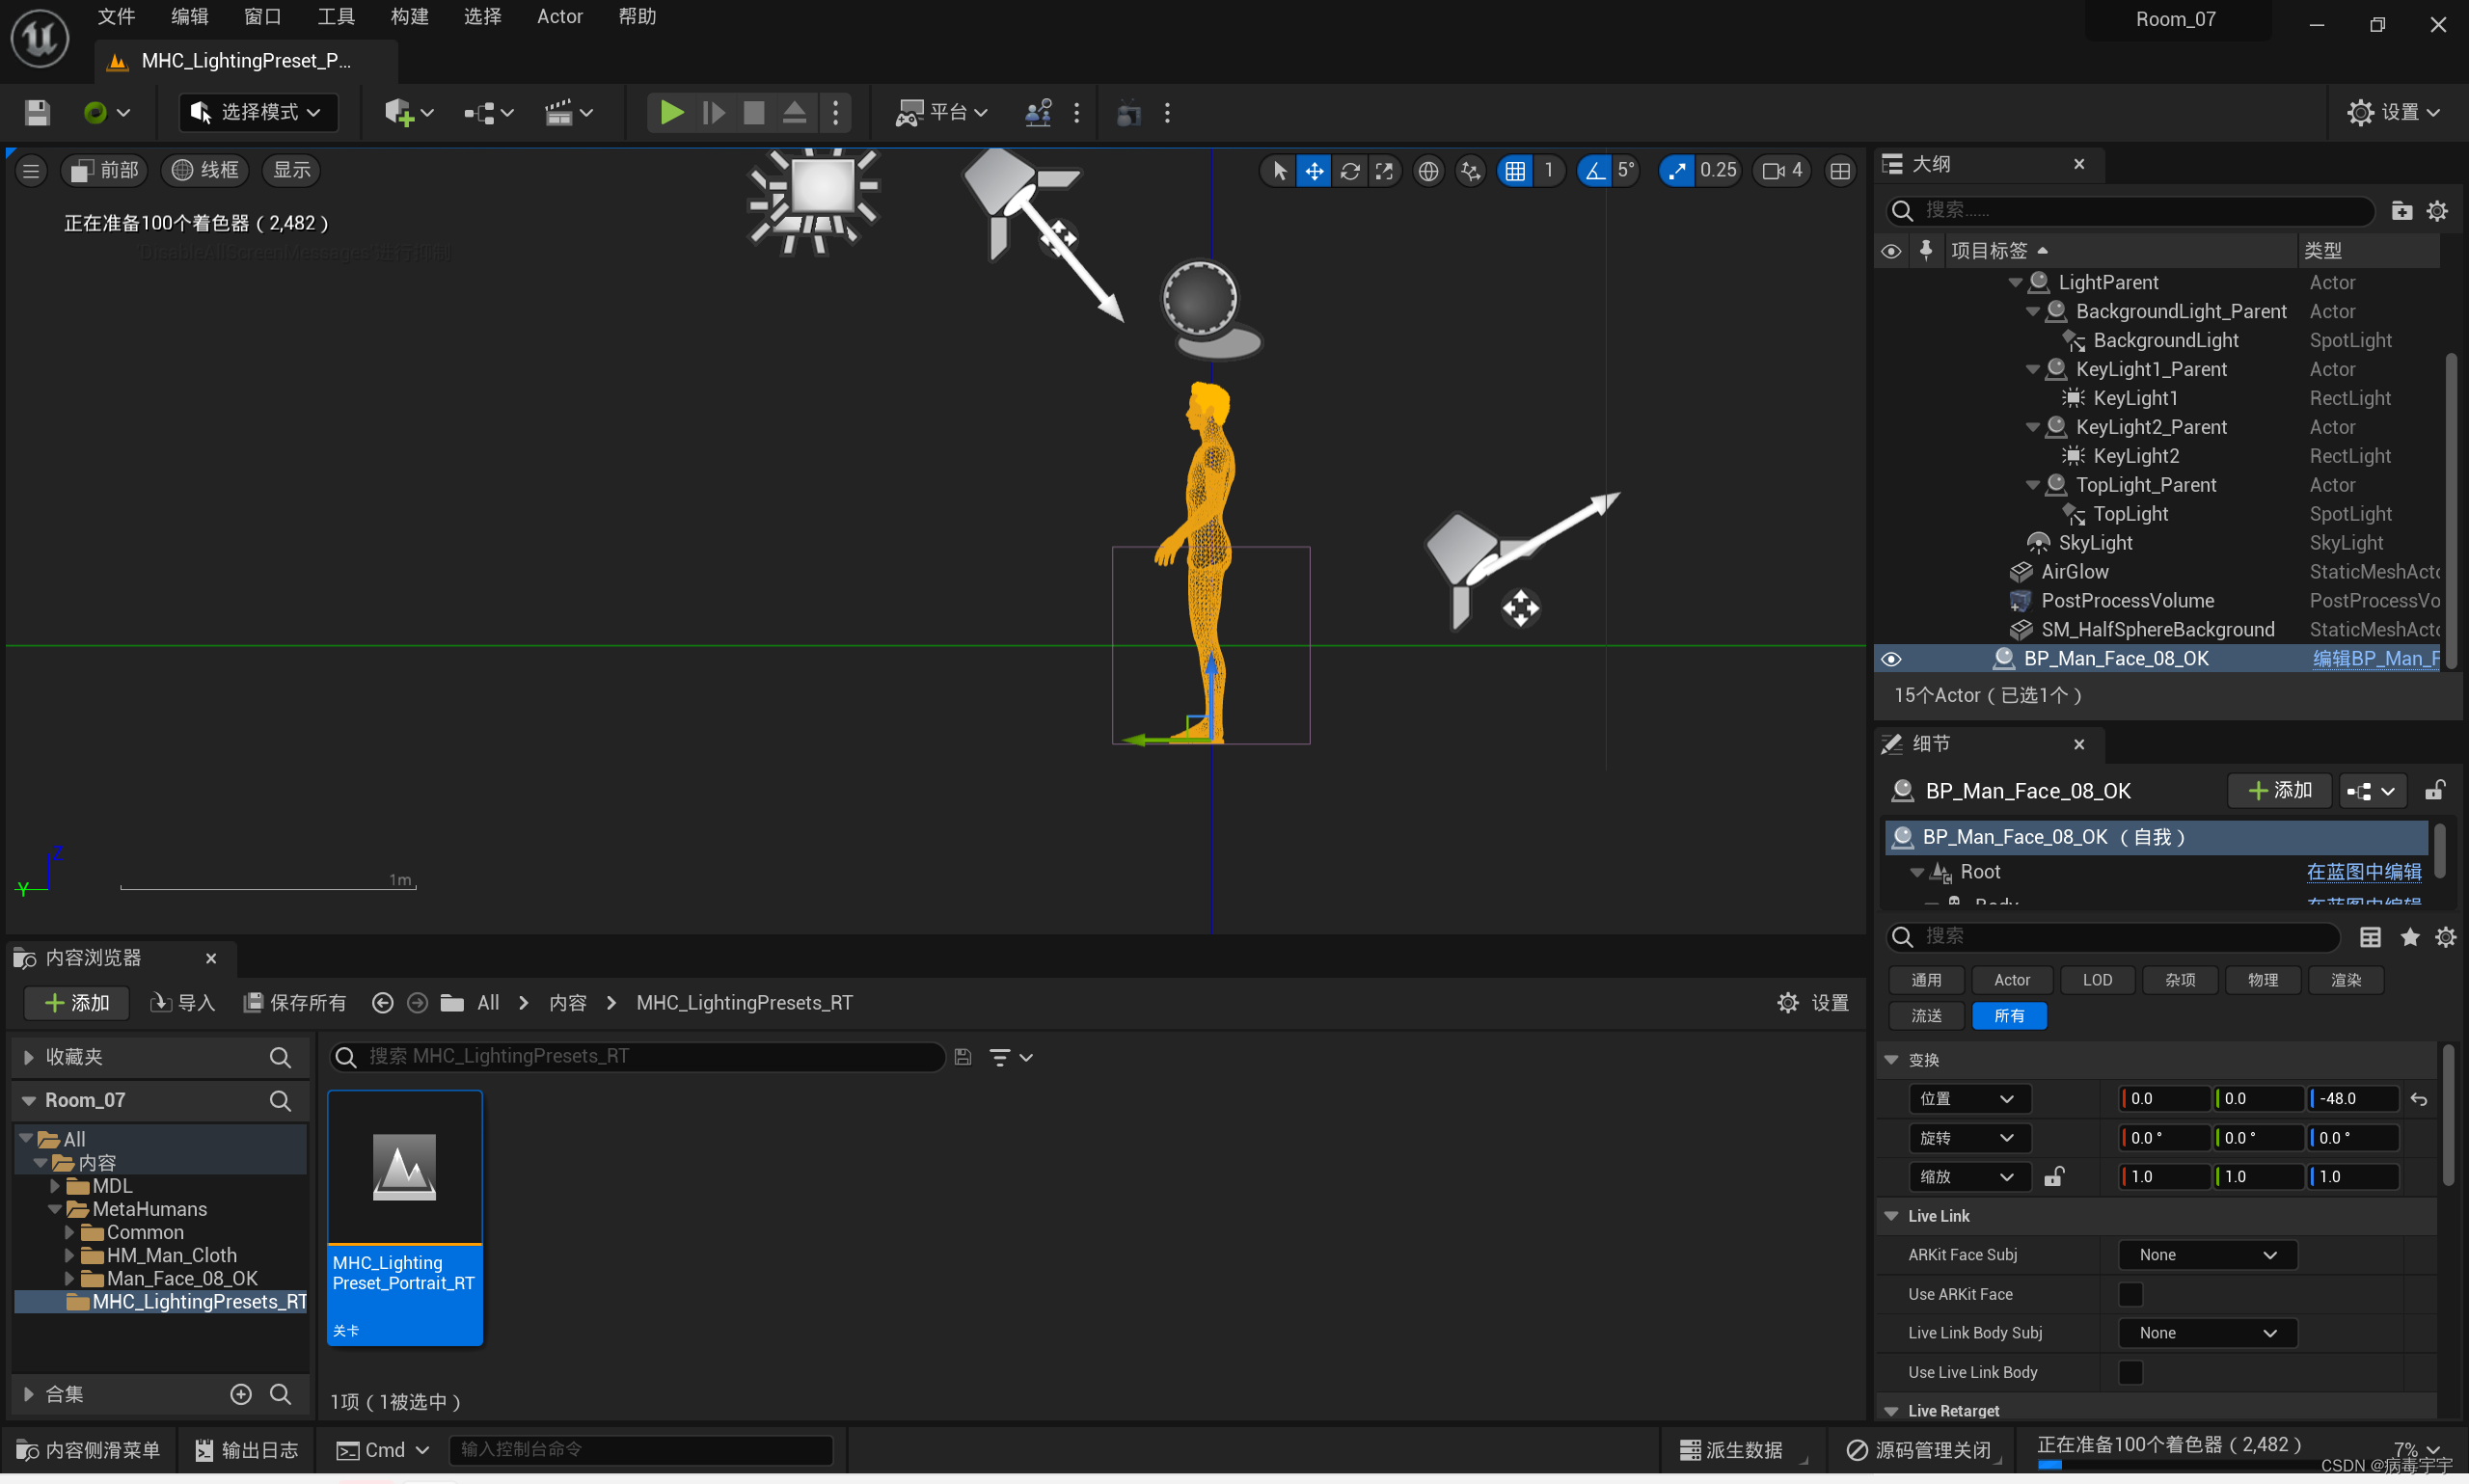The width and height of the screenshot is (2469, 1484).
Task: Click the console command input field
Action: point(640,1449)
